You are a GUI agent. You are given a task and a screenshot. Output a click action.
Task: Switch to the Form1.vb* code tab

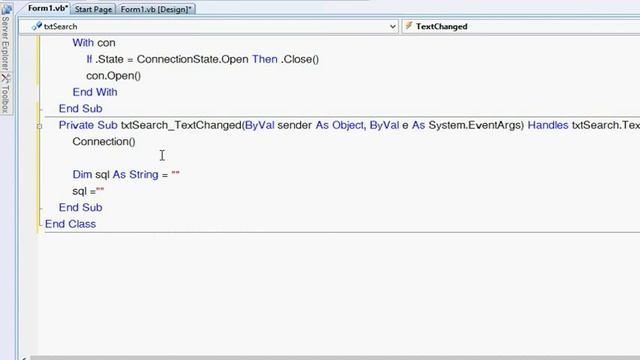point(47,9)
